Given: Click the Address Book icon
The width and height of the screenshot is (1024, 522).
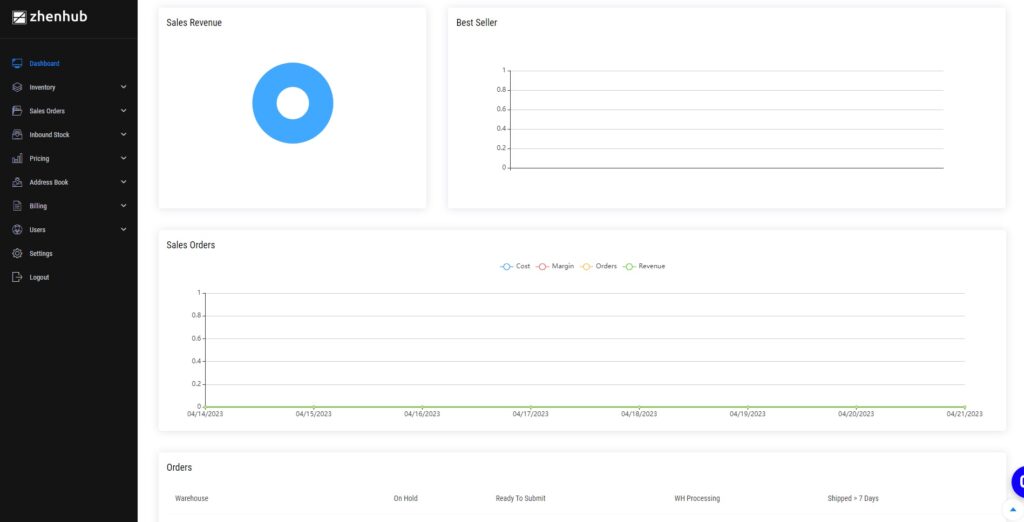Looking at the screenshot, I should coord(17,182).
